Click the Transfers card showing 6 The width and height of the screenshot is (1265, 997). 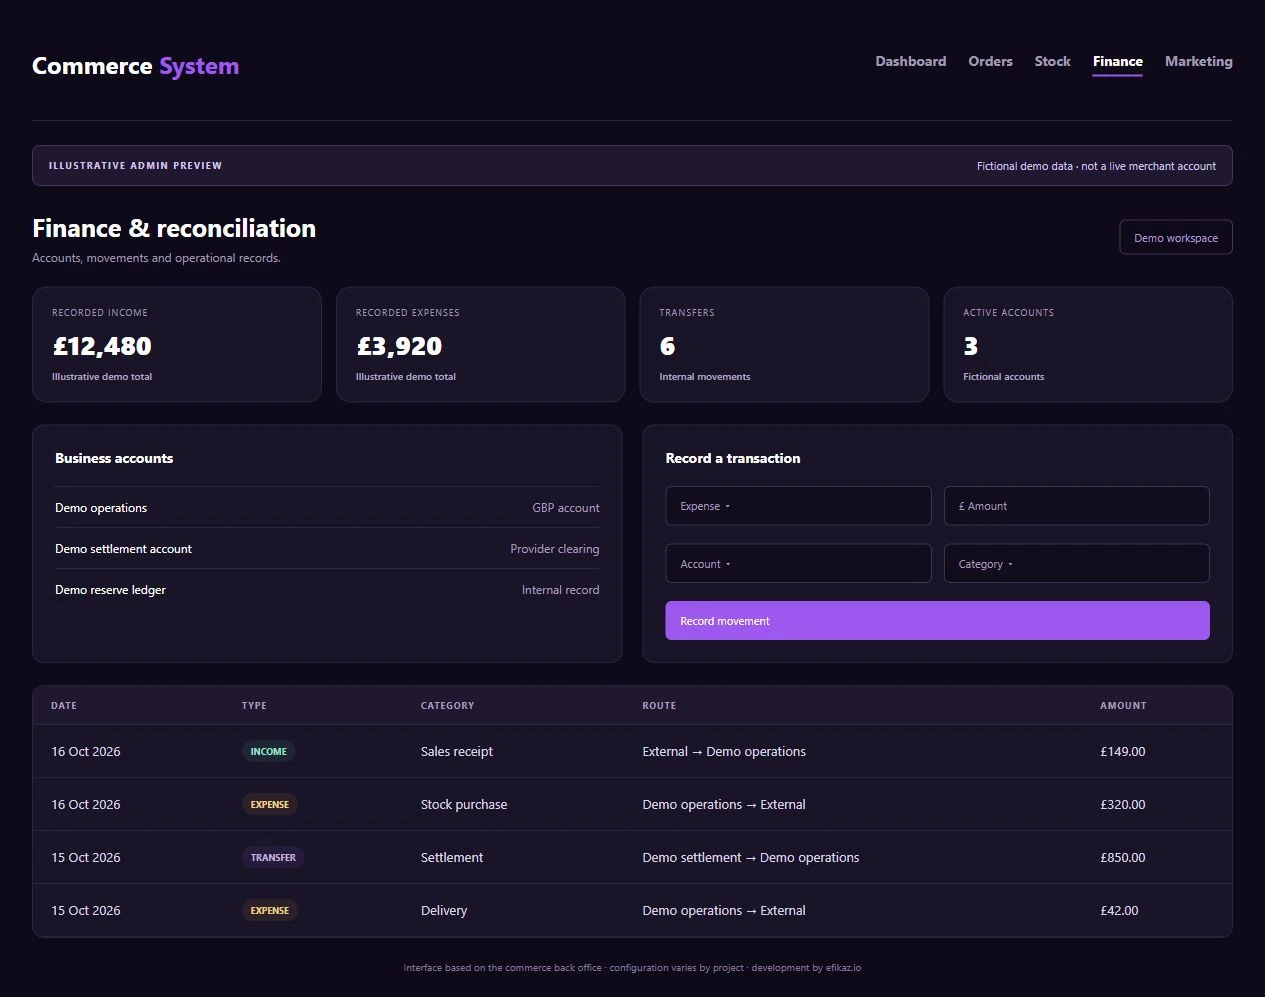tap(784, 345)
